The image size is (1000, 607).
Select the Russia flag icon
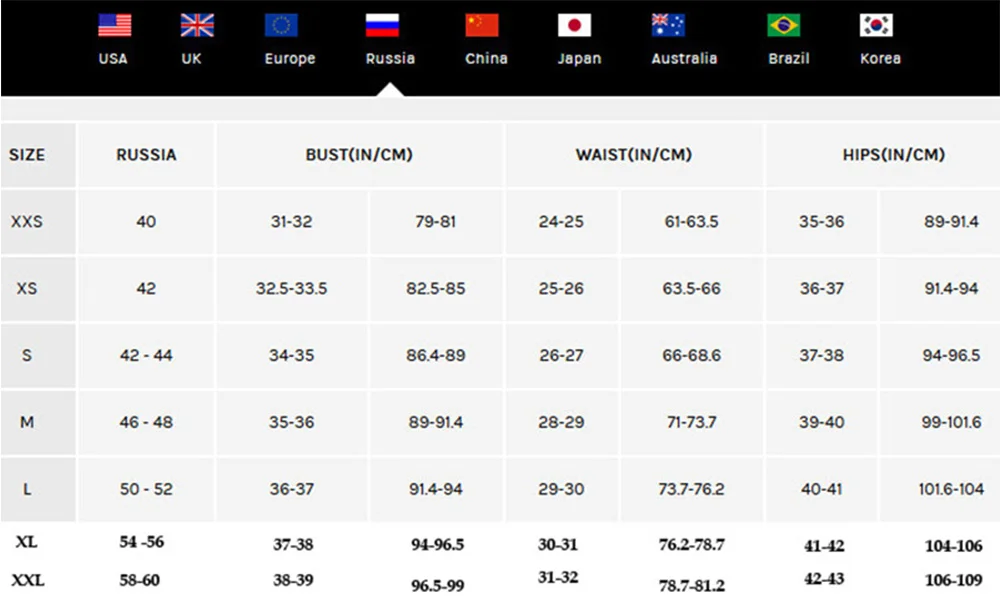(382, 26)
